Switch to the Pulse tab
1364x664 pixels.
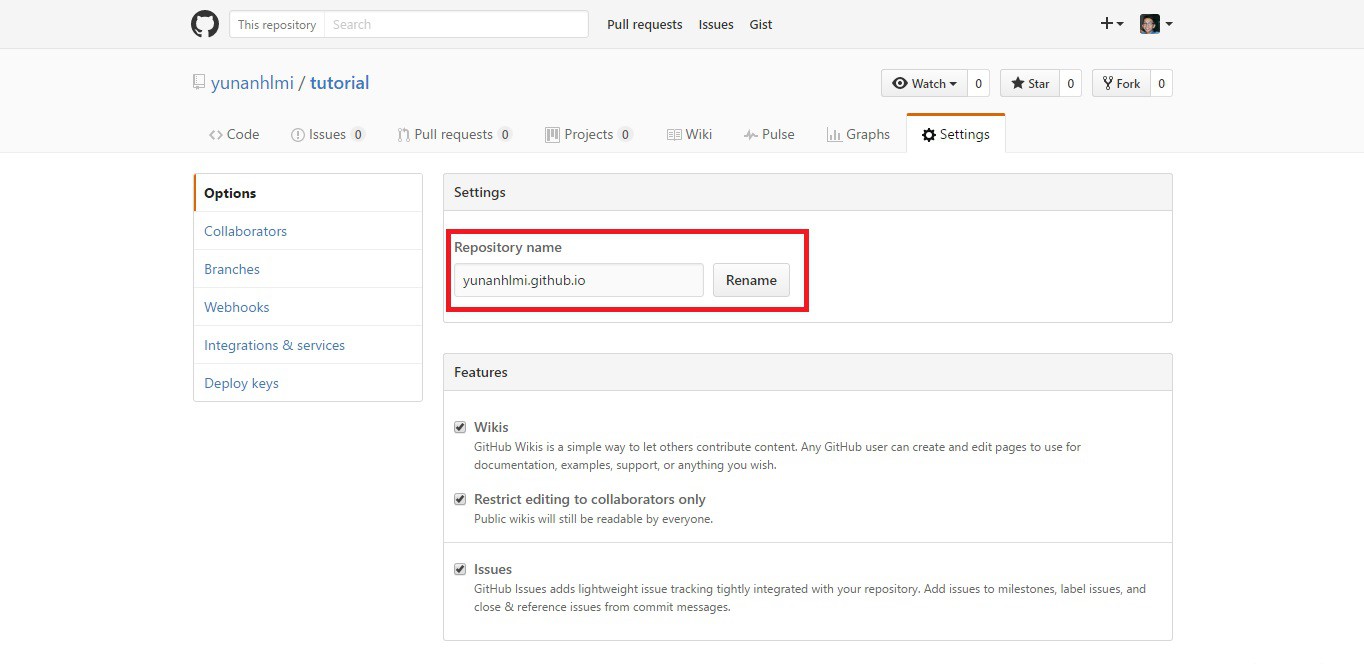pos(768,134)
